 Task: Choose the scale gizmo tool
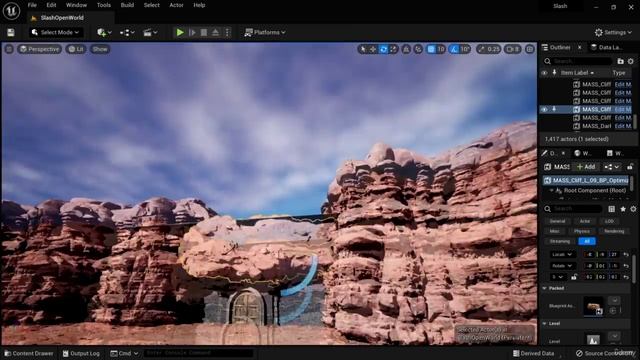[393, 49]
